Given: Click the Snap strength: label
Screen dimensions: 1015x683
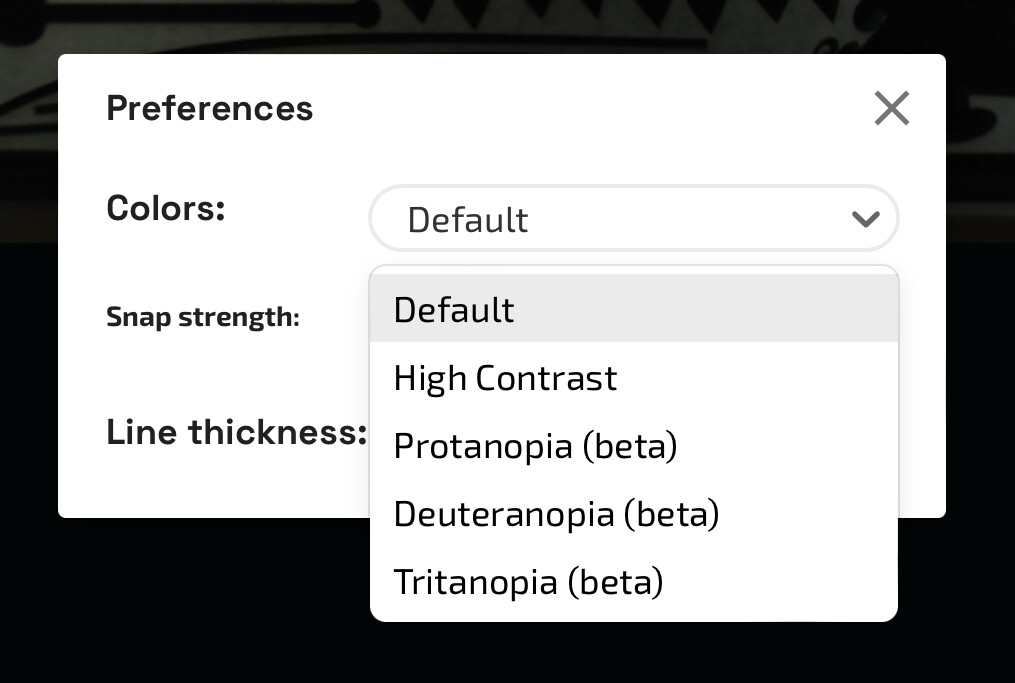Looking at the screenshot, I should click(203, 317).
